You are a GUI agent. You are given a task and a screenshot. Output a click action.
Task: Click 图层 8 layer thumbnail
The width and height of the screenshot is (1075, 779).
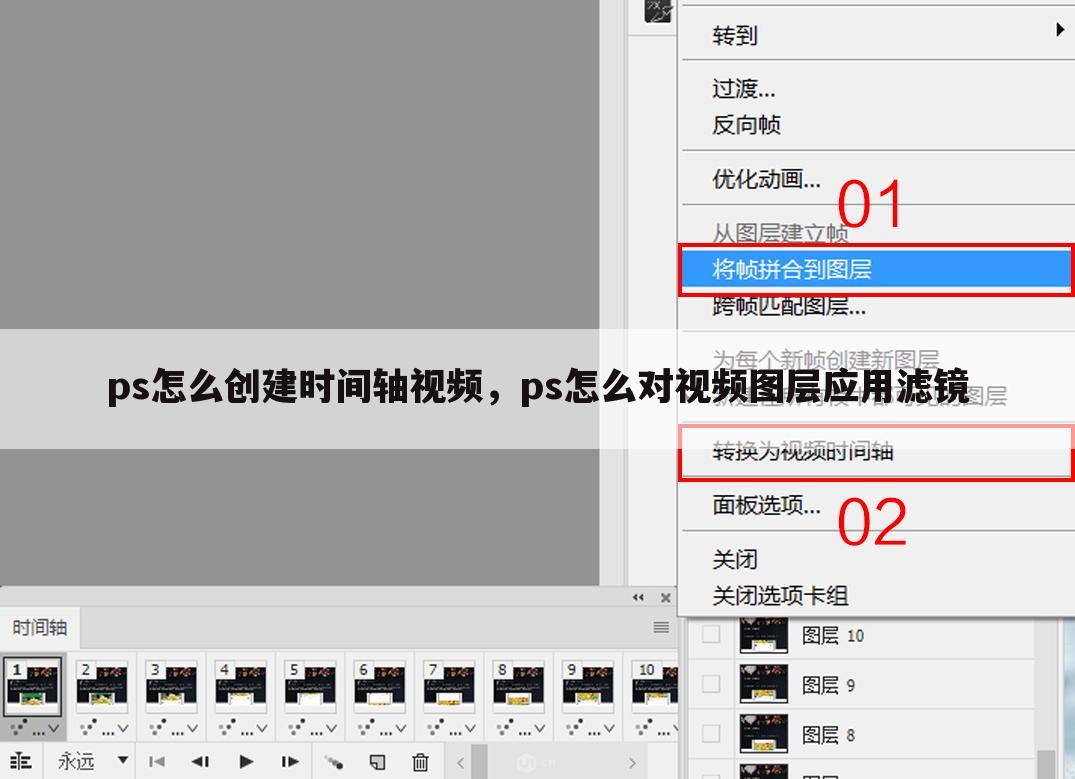tap(764, 734)
